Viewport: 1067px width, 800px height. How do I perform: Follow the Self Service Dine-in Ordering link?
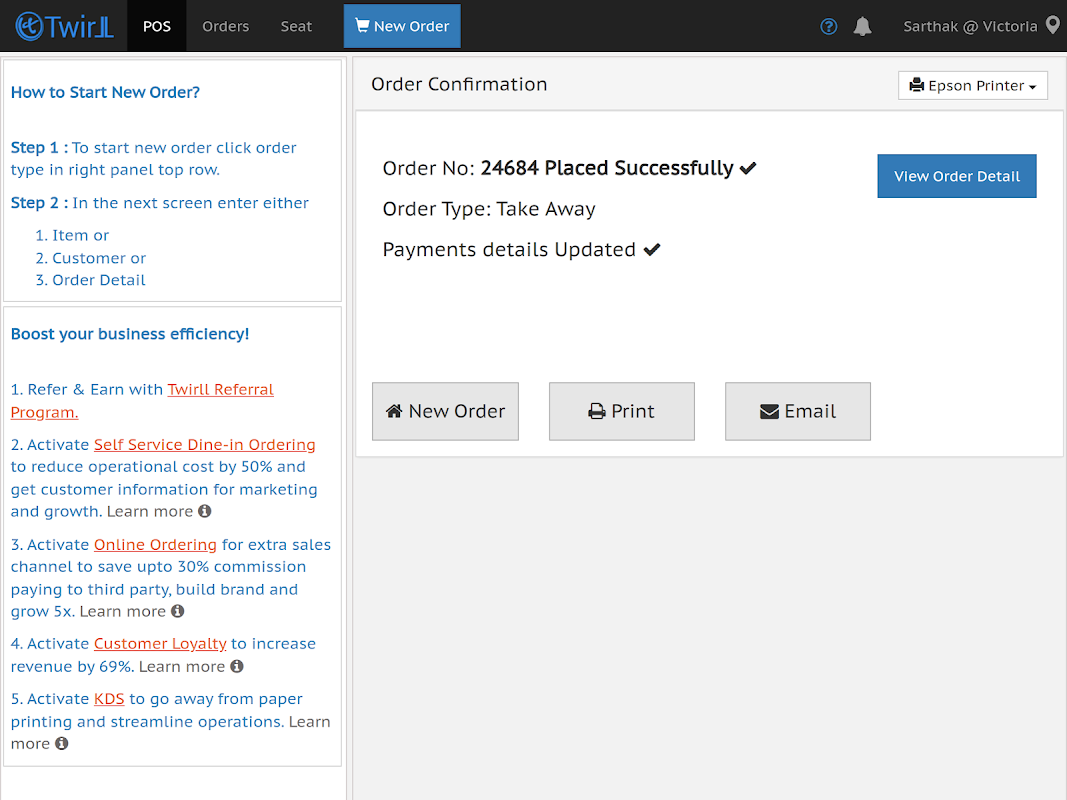pyautogui.click(x=204, y=444)
